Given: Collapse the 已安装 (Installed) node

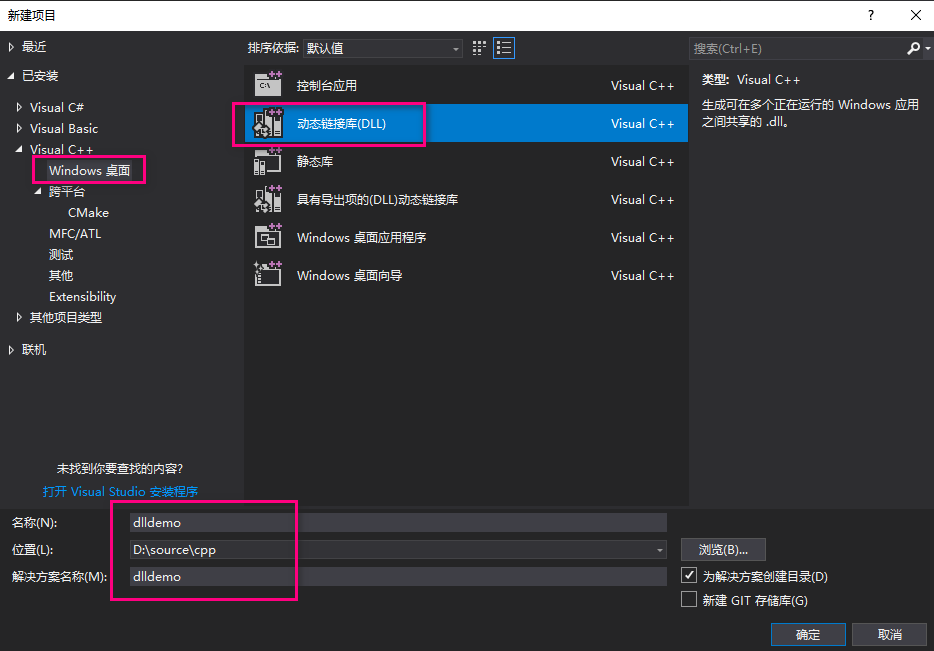Looking at the screenshot, I should coord(11,76).
